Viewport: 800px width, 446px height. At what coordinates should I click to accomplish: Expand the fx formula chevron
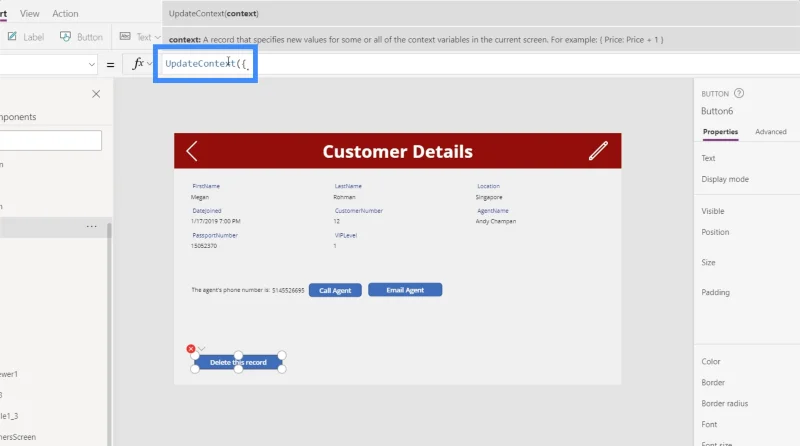[149, 64]
